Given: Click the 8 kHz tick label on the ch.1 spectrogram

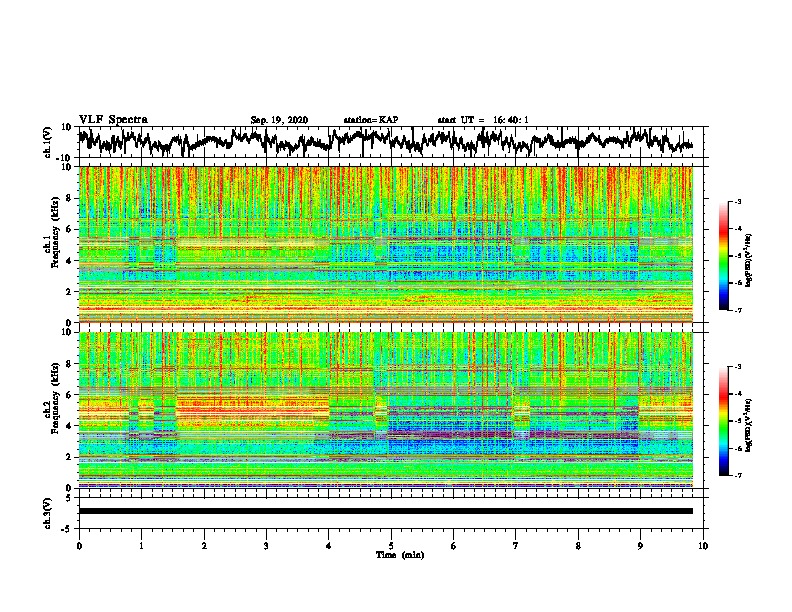Looking at the screenshot, I should tap(69, 198).
